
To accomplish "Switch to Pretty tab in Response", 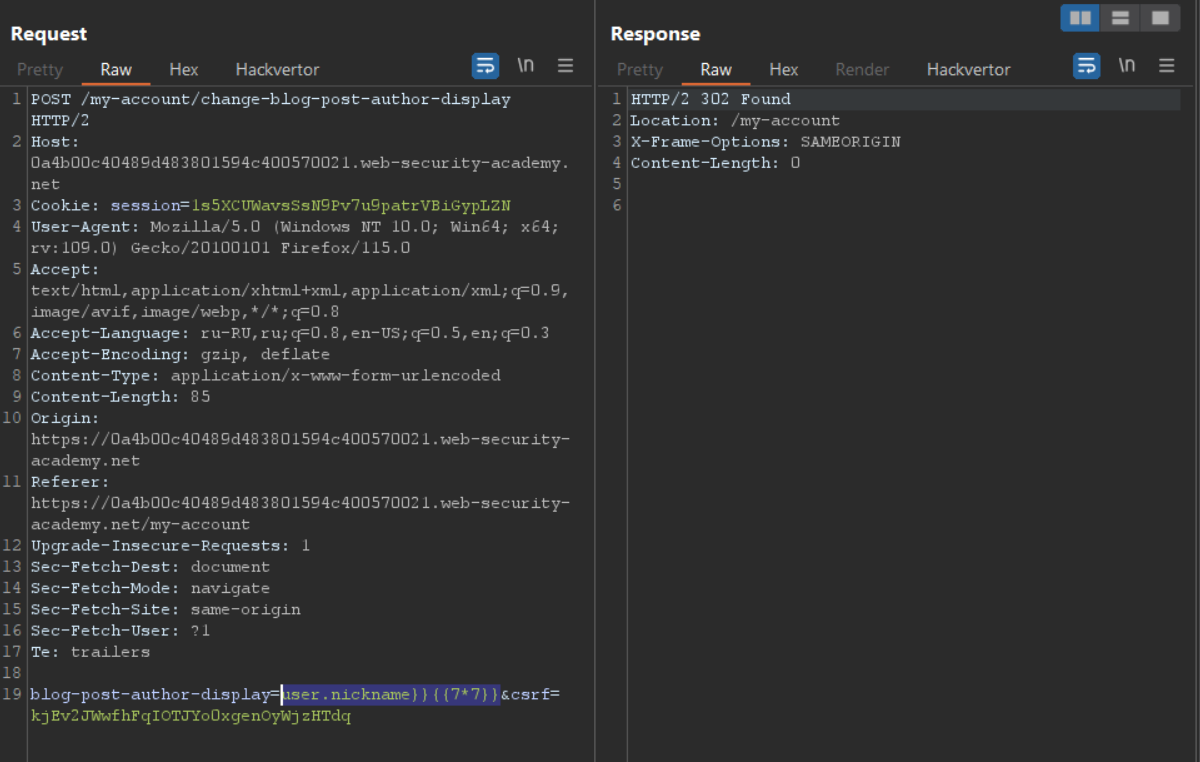I will pos(640,69).
